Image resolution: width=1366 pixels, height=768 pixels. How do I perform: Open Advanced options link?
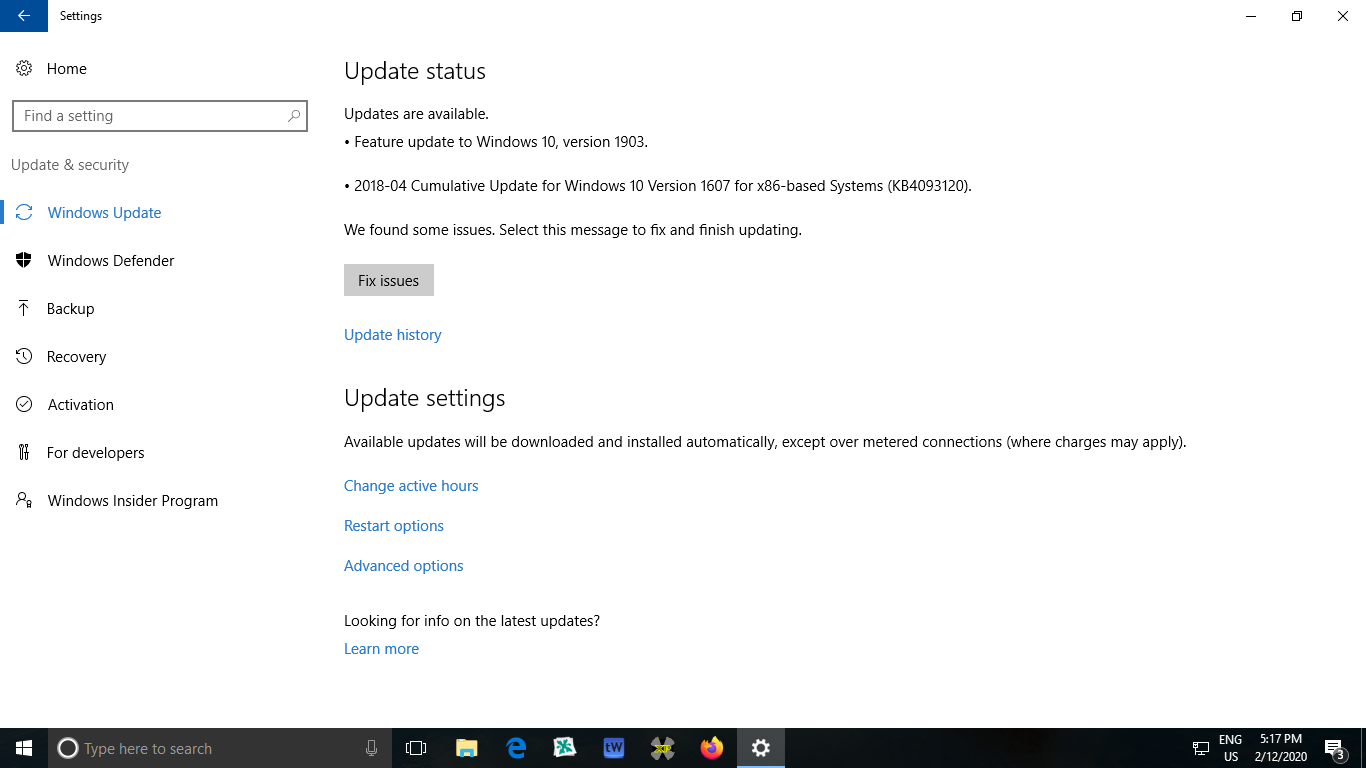pyautogui.click(x=404, y=566)
